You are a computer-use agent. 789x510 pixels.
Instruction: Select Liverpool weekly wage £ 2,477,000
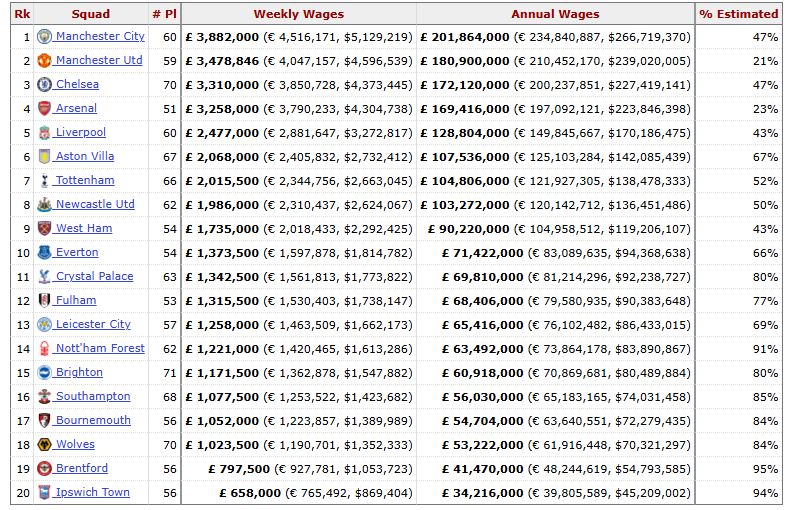coord(222,133)
